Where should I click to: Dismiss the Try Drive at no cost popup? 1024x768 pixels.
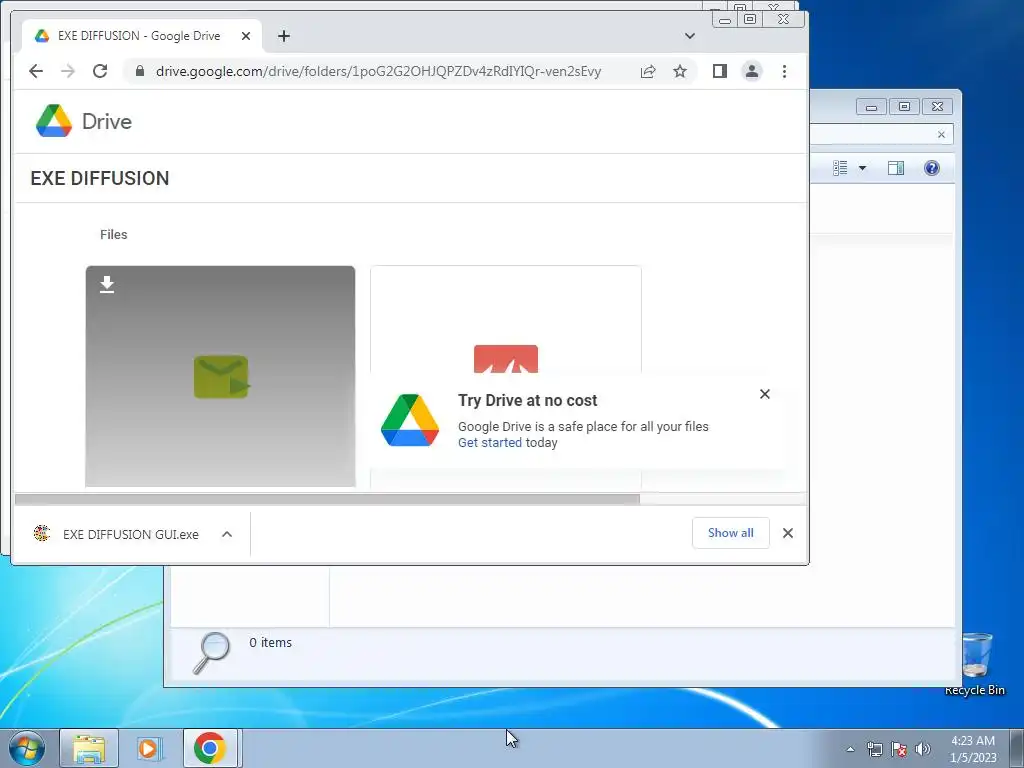click(765, 394)
